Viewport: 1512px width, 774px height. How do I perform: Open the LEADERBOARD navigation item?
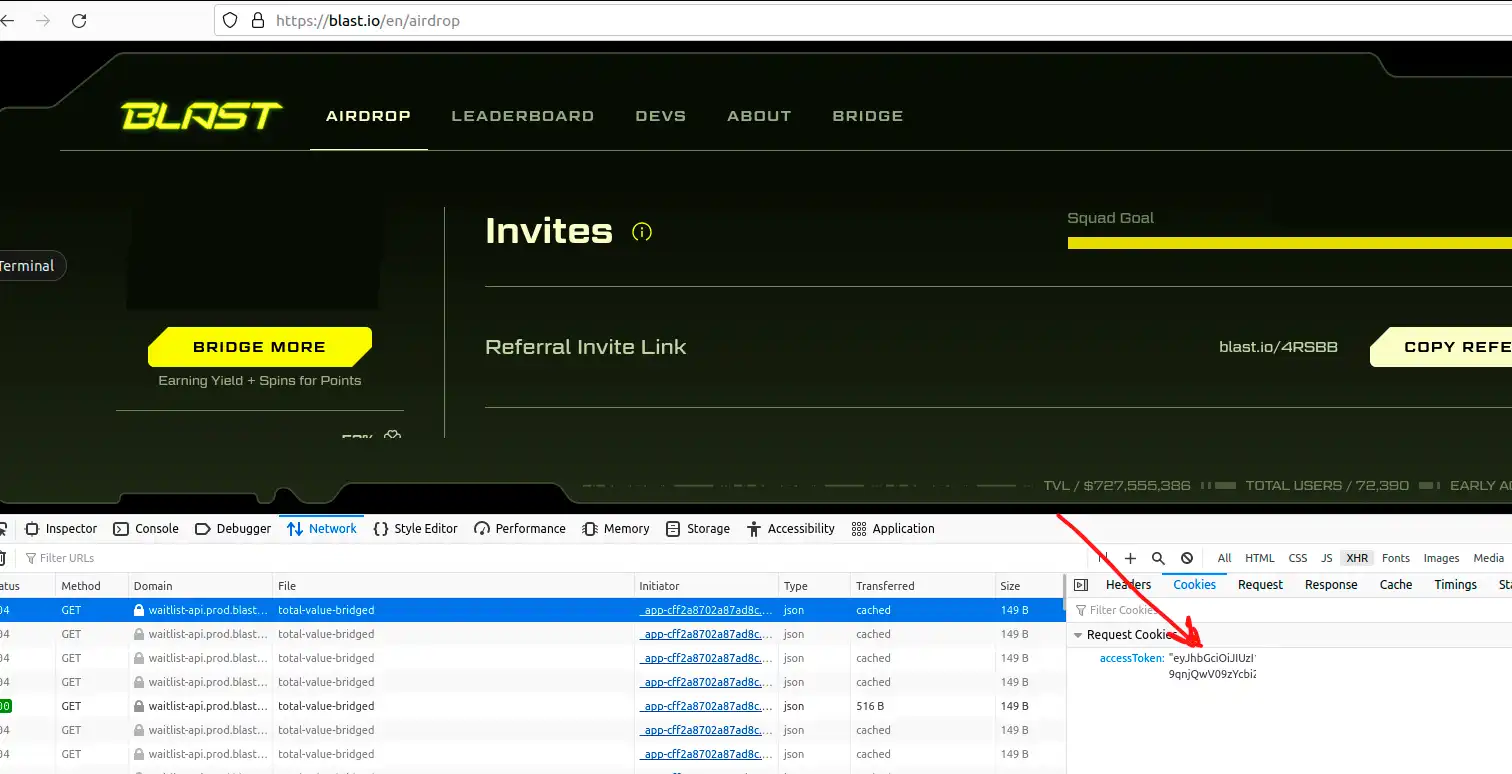pos(522,116)
